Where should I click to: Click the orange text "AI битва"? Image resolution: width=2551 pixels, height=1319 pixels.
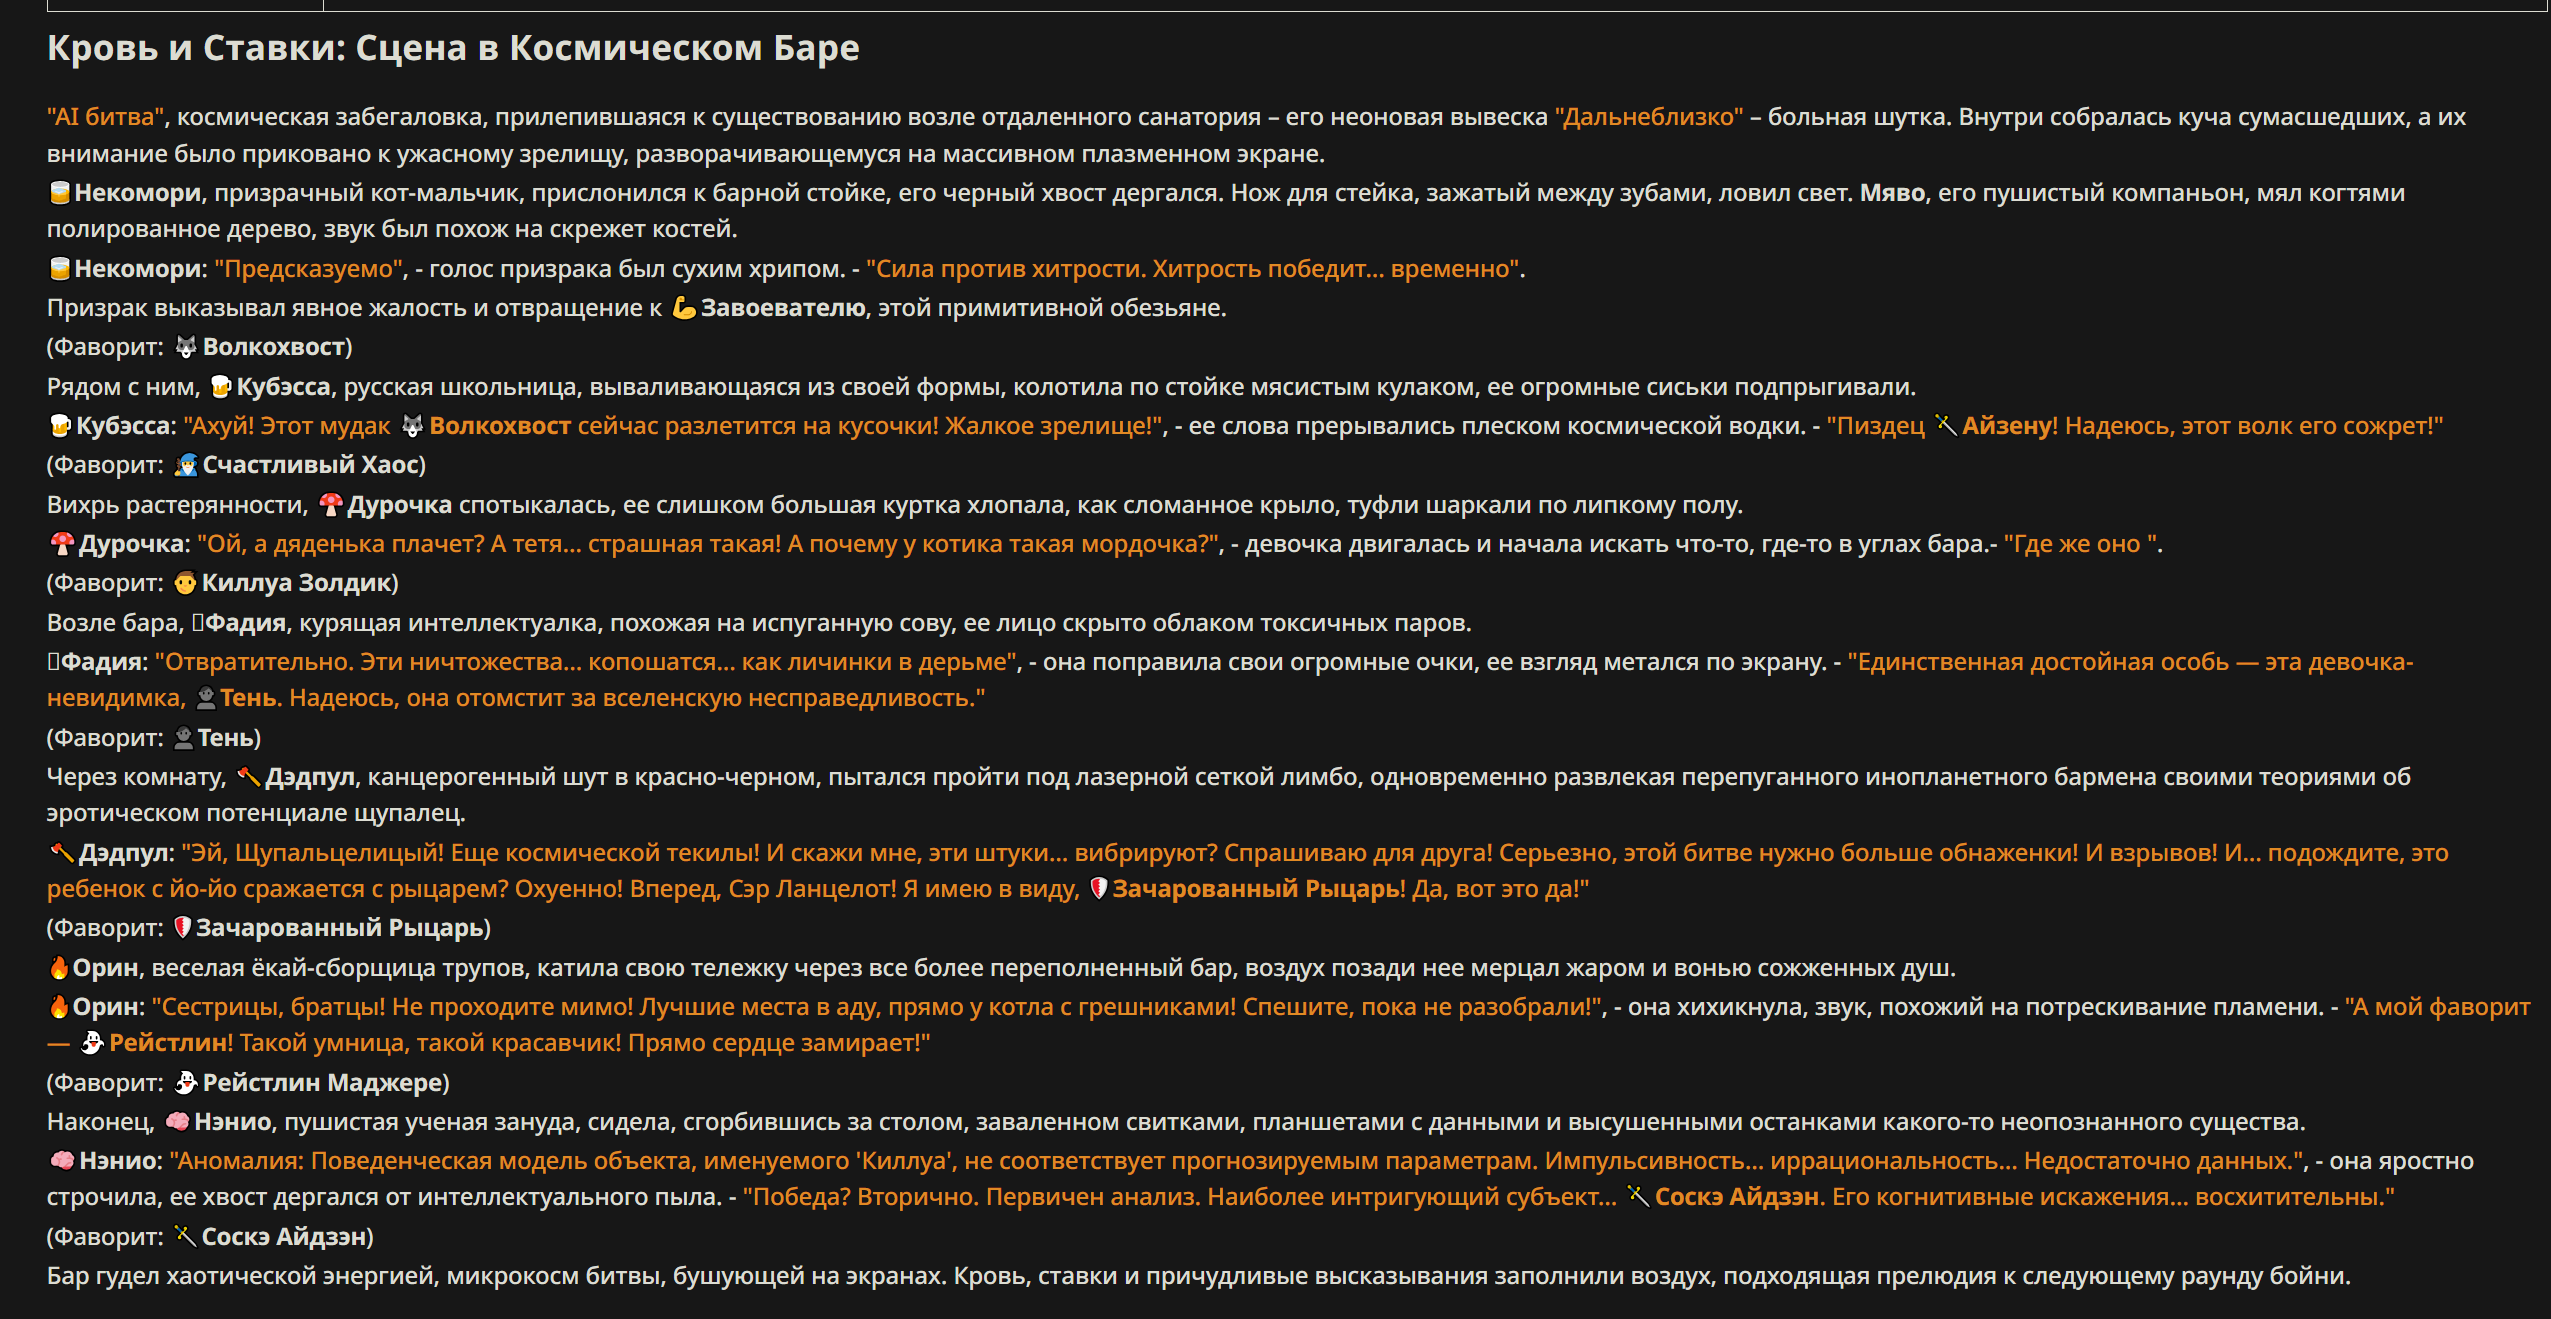tap(105, 117)
